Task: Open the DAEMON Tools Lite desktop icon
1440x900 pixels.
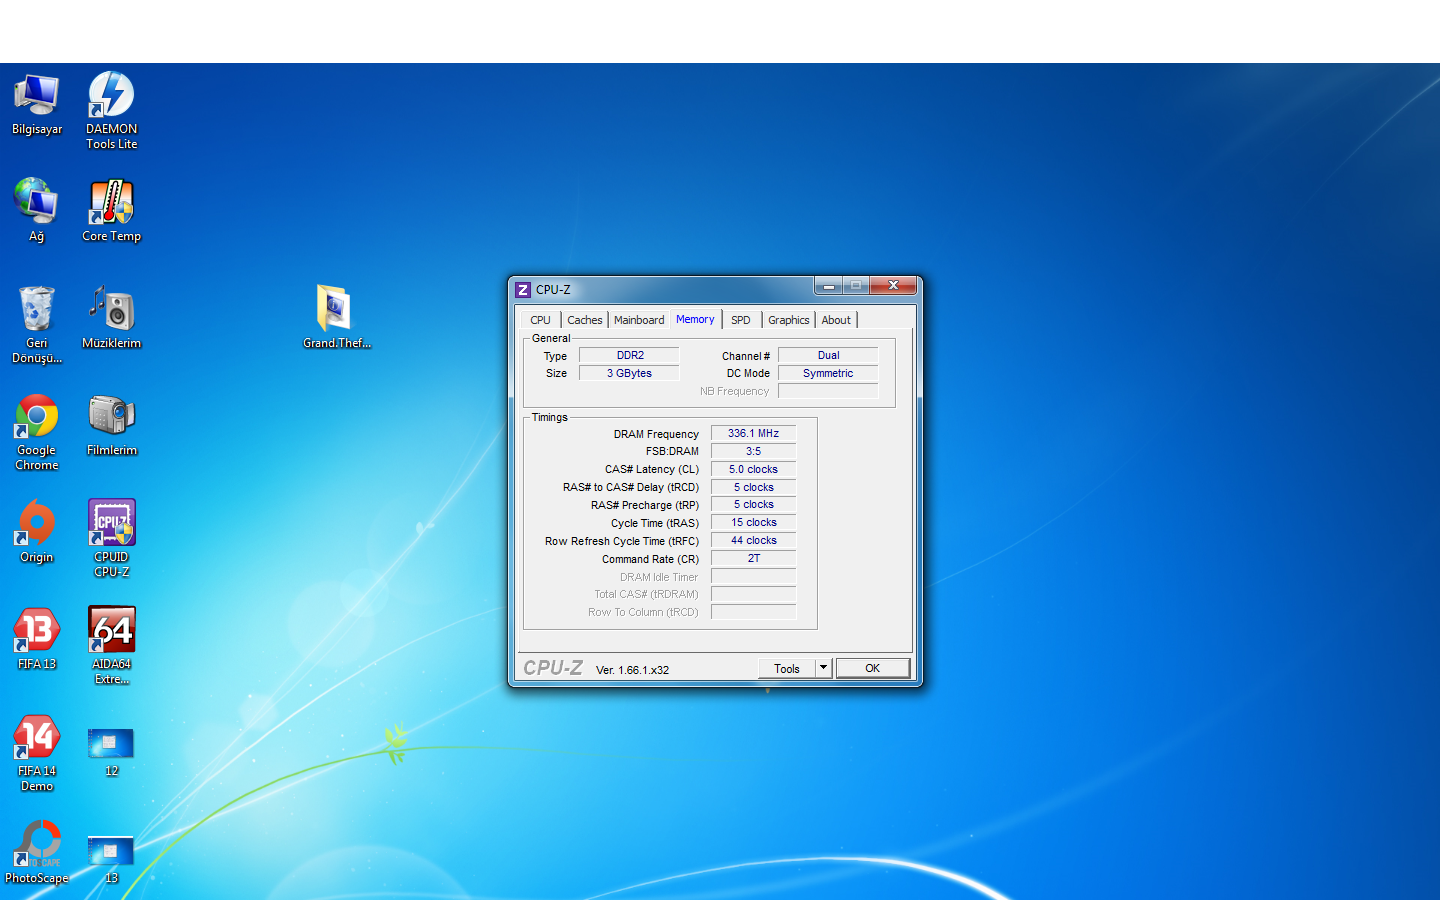Action: pyautogui.click(x=111, y=96)
